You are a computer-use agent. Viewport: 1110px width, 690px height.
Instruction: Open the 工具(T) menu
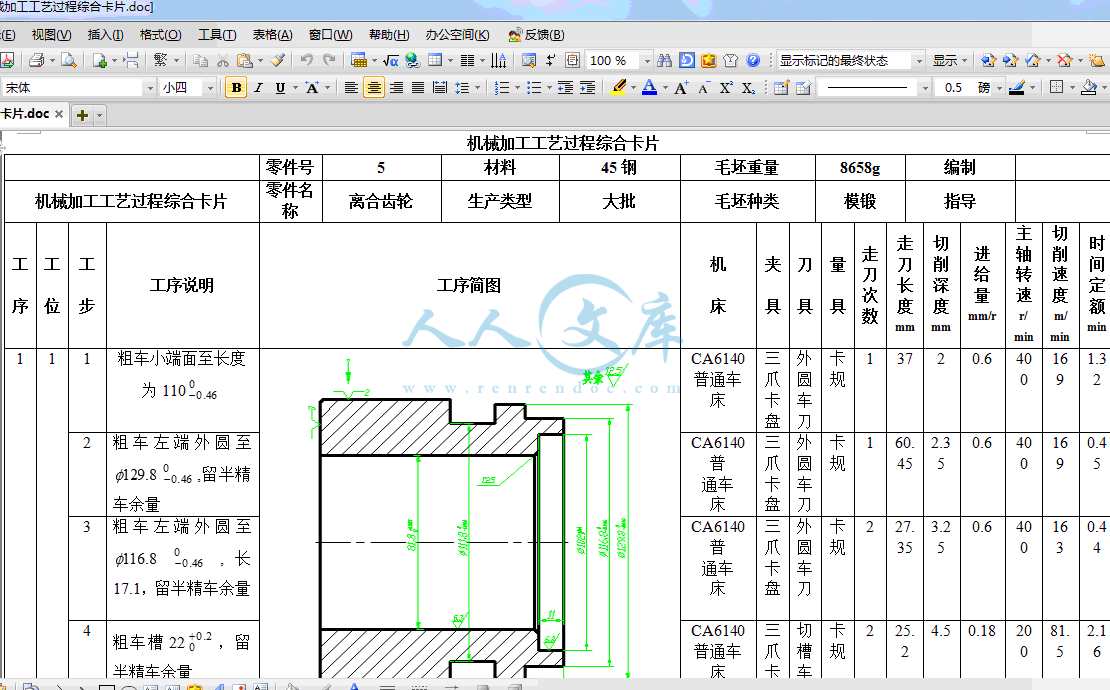pos(217,35)
